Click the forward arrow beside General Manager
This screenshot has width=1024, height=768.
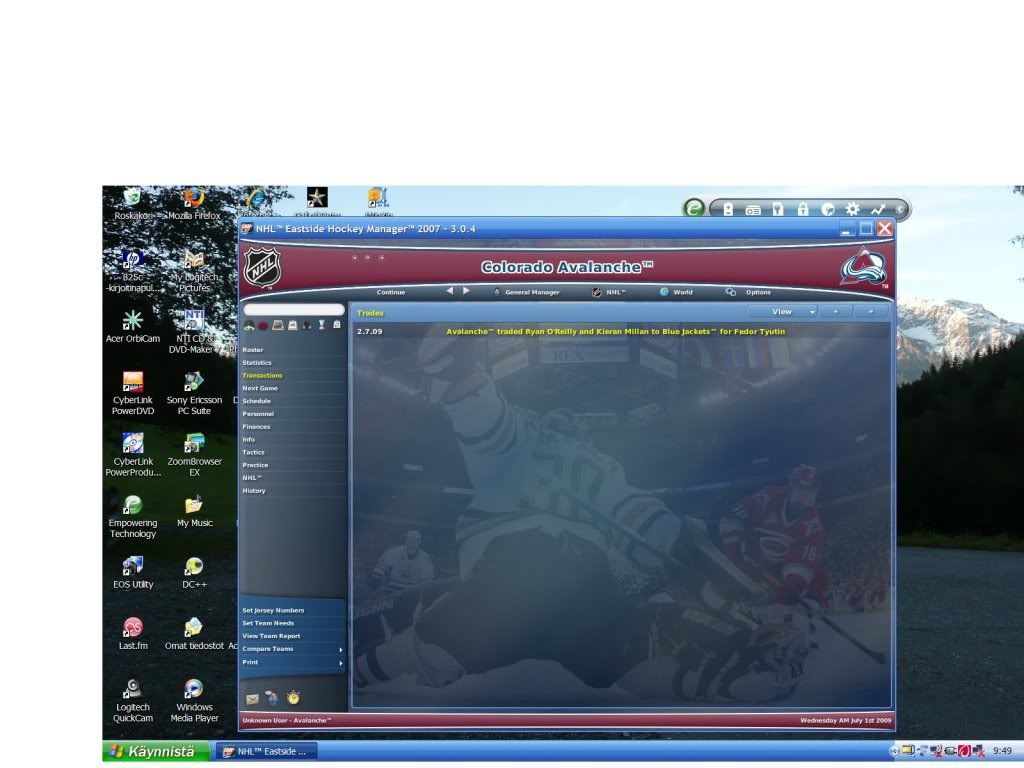pyautogui.click(x=466, y=291)
